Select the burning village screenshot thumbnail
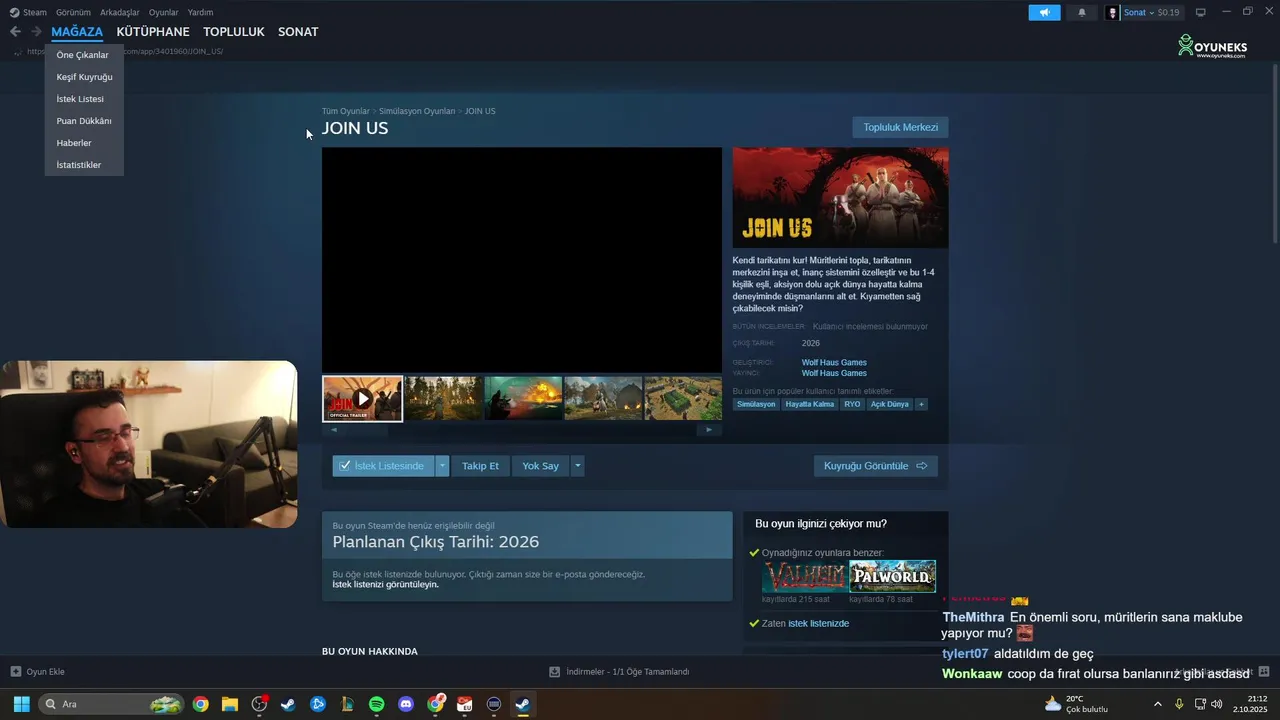Screen dimensions: 1280x720 pyautogui.click(x=603, y=399)
